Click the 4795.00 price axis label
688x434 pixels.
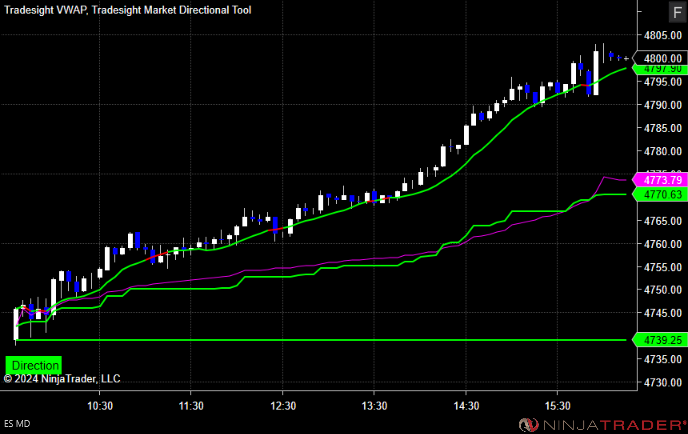pos(663,82)
